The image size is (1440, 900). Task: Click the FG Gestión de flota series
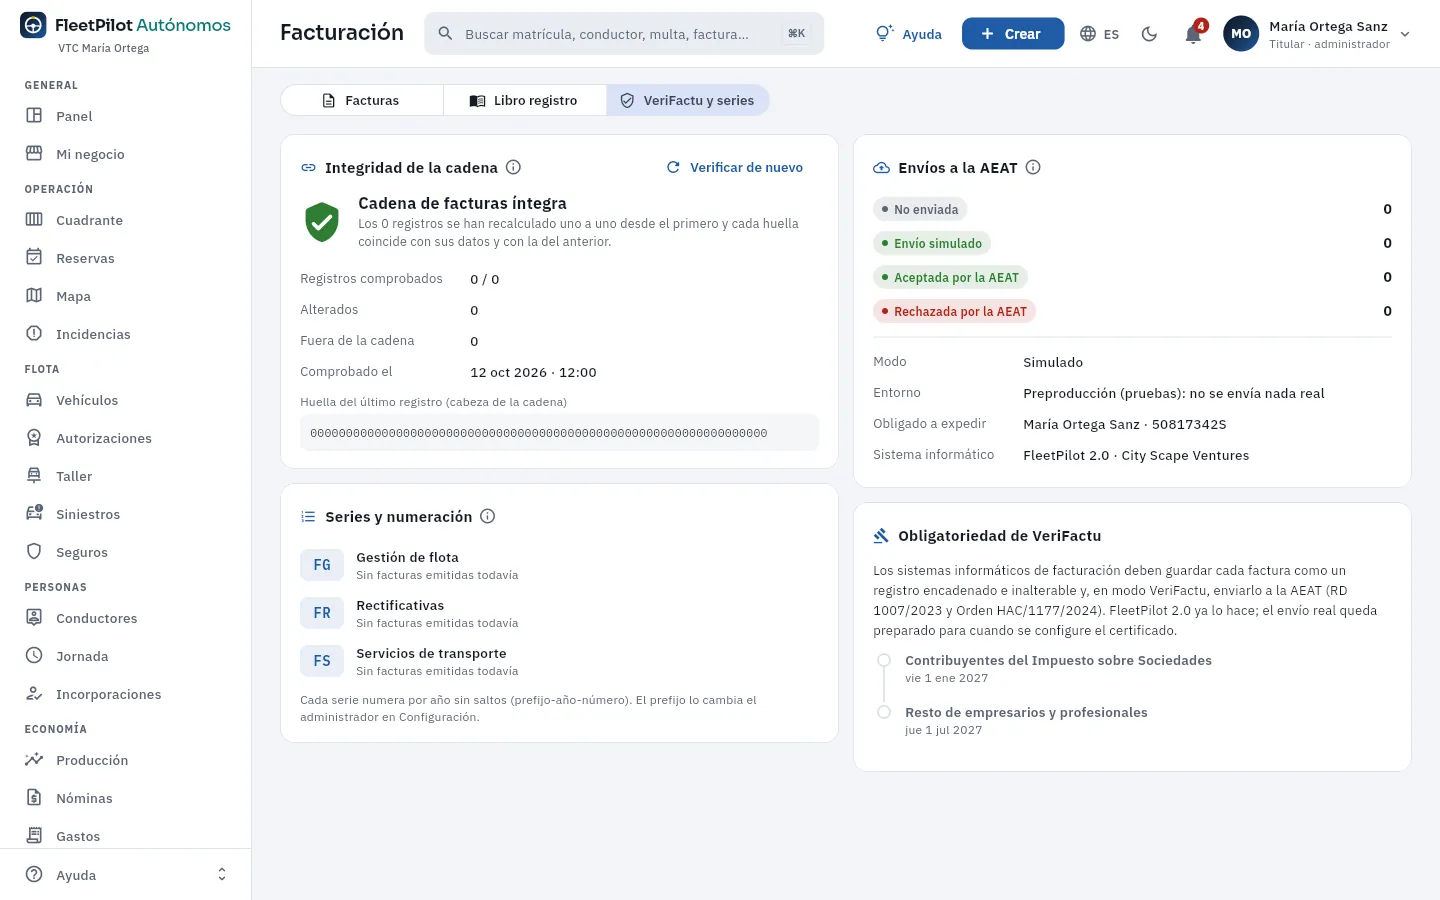point(559,565)
